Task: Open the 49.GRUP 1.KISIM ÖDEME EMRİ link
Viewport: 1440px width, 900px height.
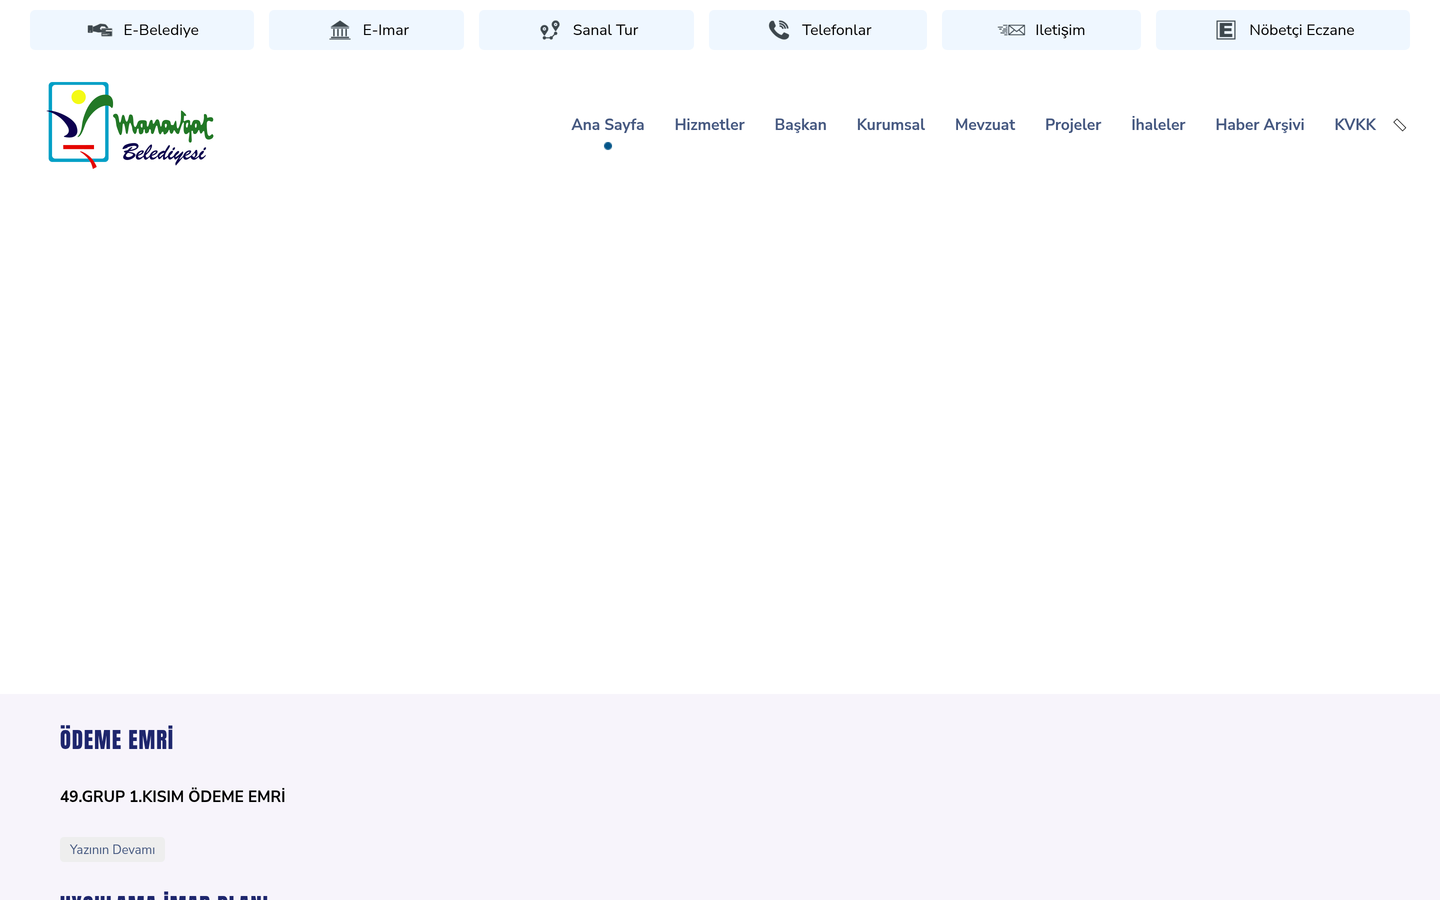Action: coord(172,796)
